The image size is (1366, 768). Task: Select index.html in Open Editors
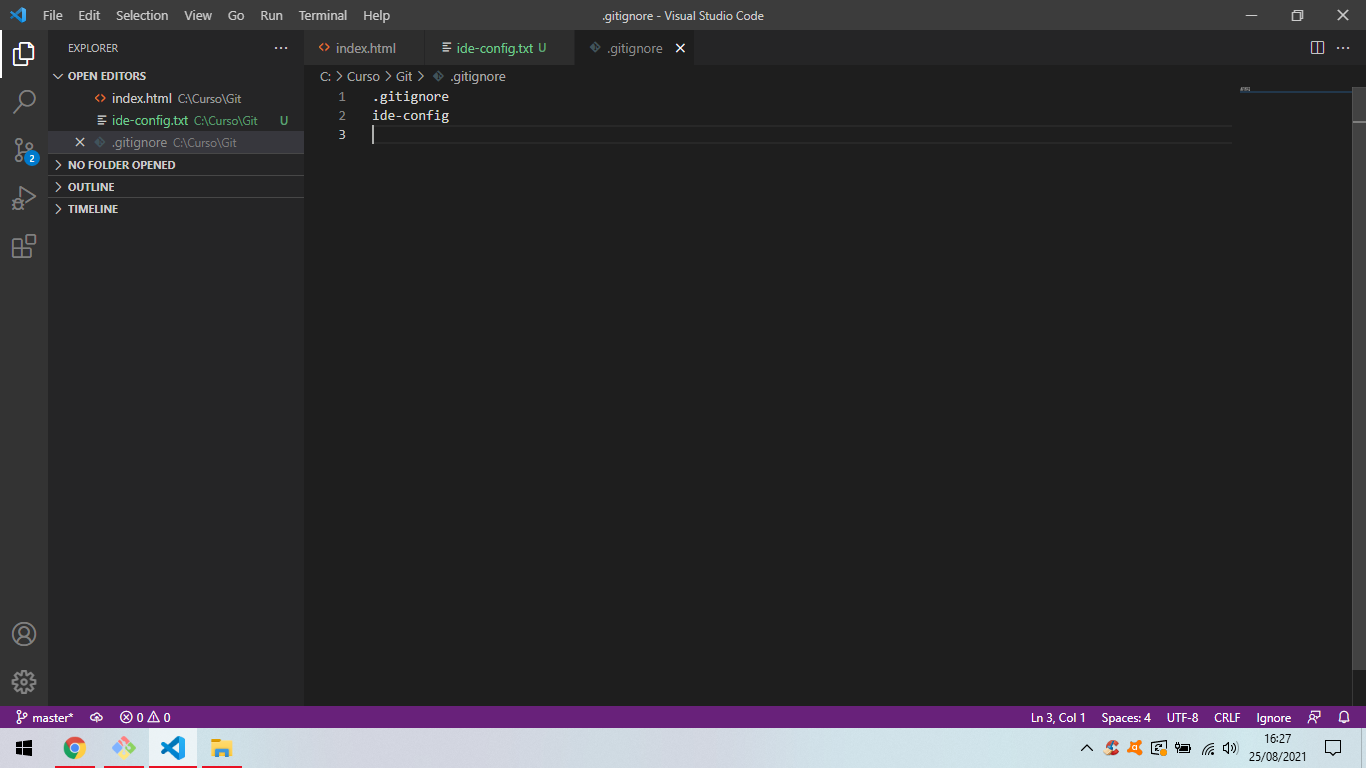175,98
